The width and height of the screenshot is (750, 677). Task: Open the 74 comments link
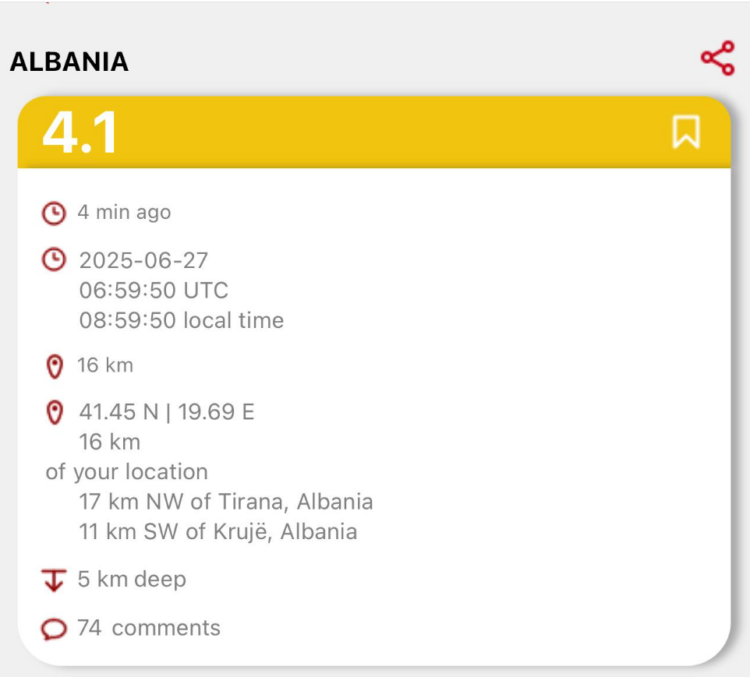(x=149, y=628)
